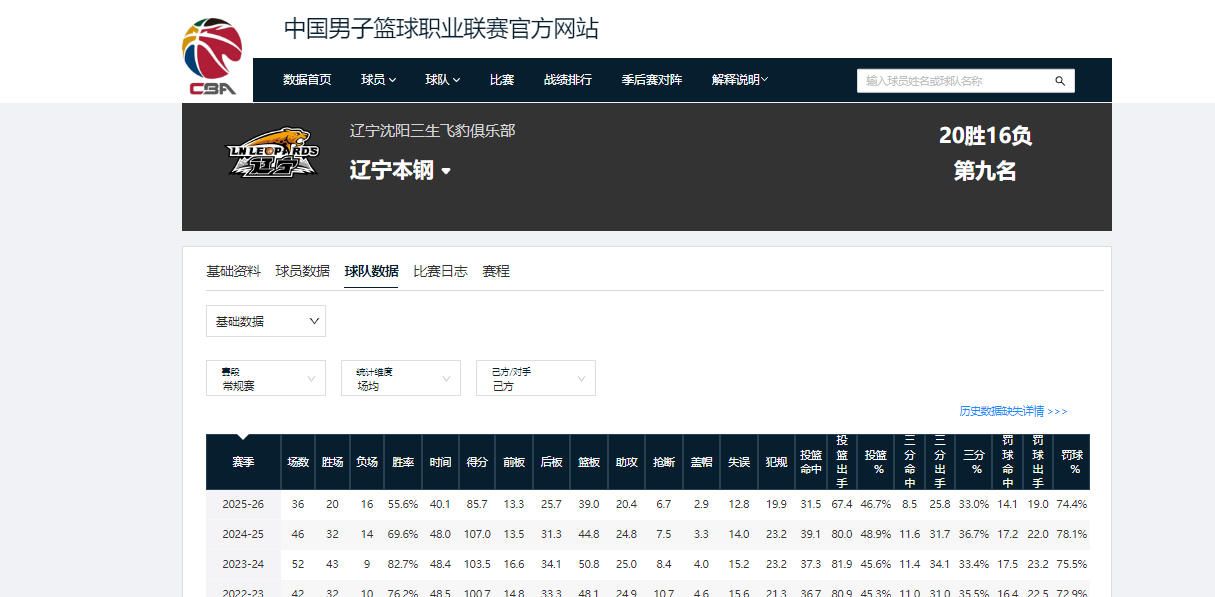This screenshot has height=597, width=1215.
Task: Open the 常规赛 stage dropdown
Action: (266, 378)
